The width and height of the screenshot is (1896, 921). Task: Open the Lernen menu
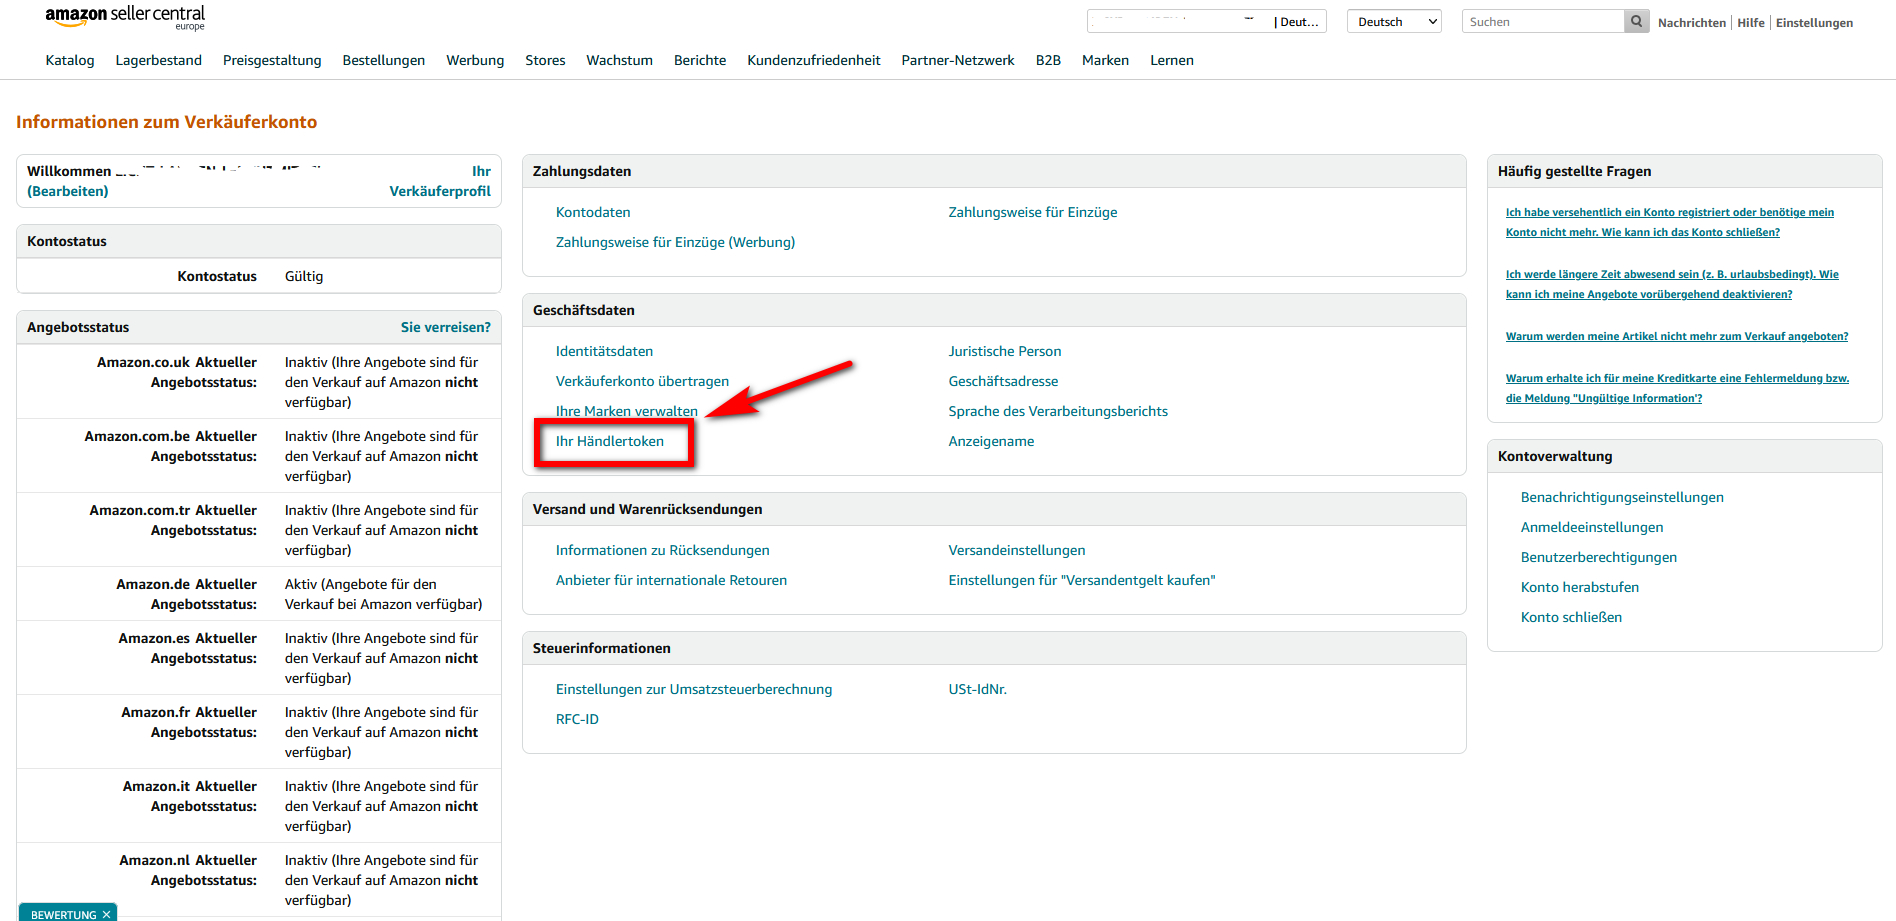1172,60
